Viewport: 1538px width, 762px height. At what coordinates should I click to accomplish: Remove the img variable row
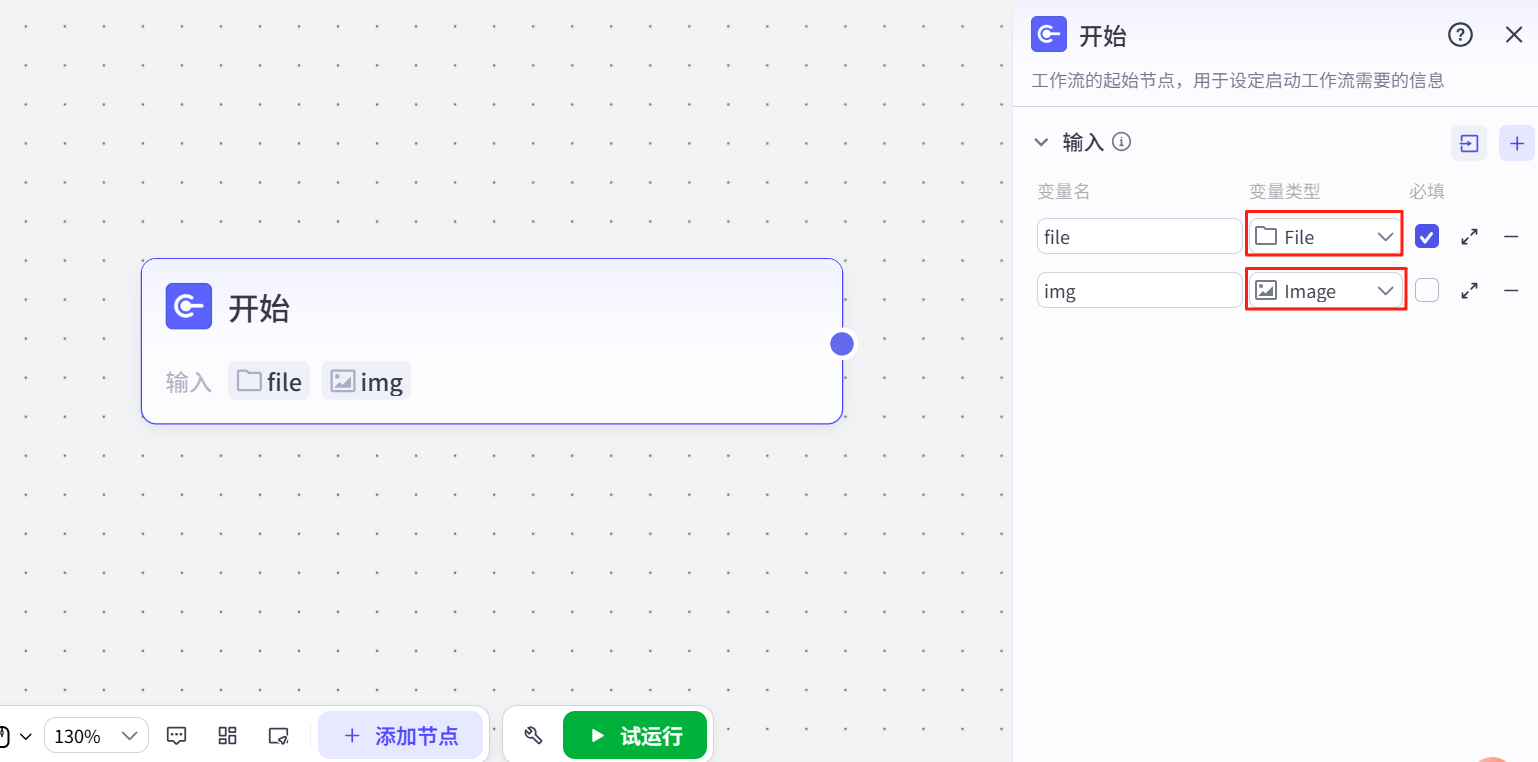pos(1511,291)
